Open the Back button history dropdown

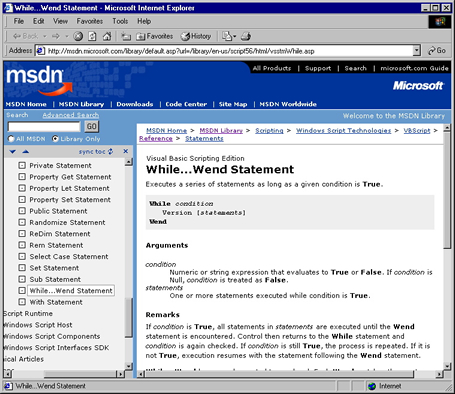(x=45, y=36)
